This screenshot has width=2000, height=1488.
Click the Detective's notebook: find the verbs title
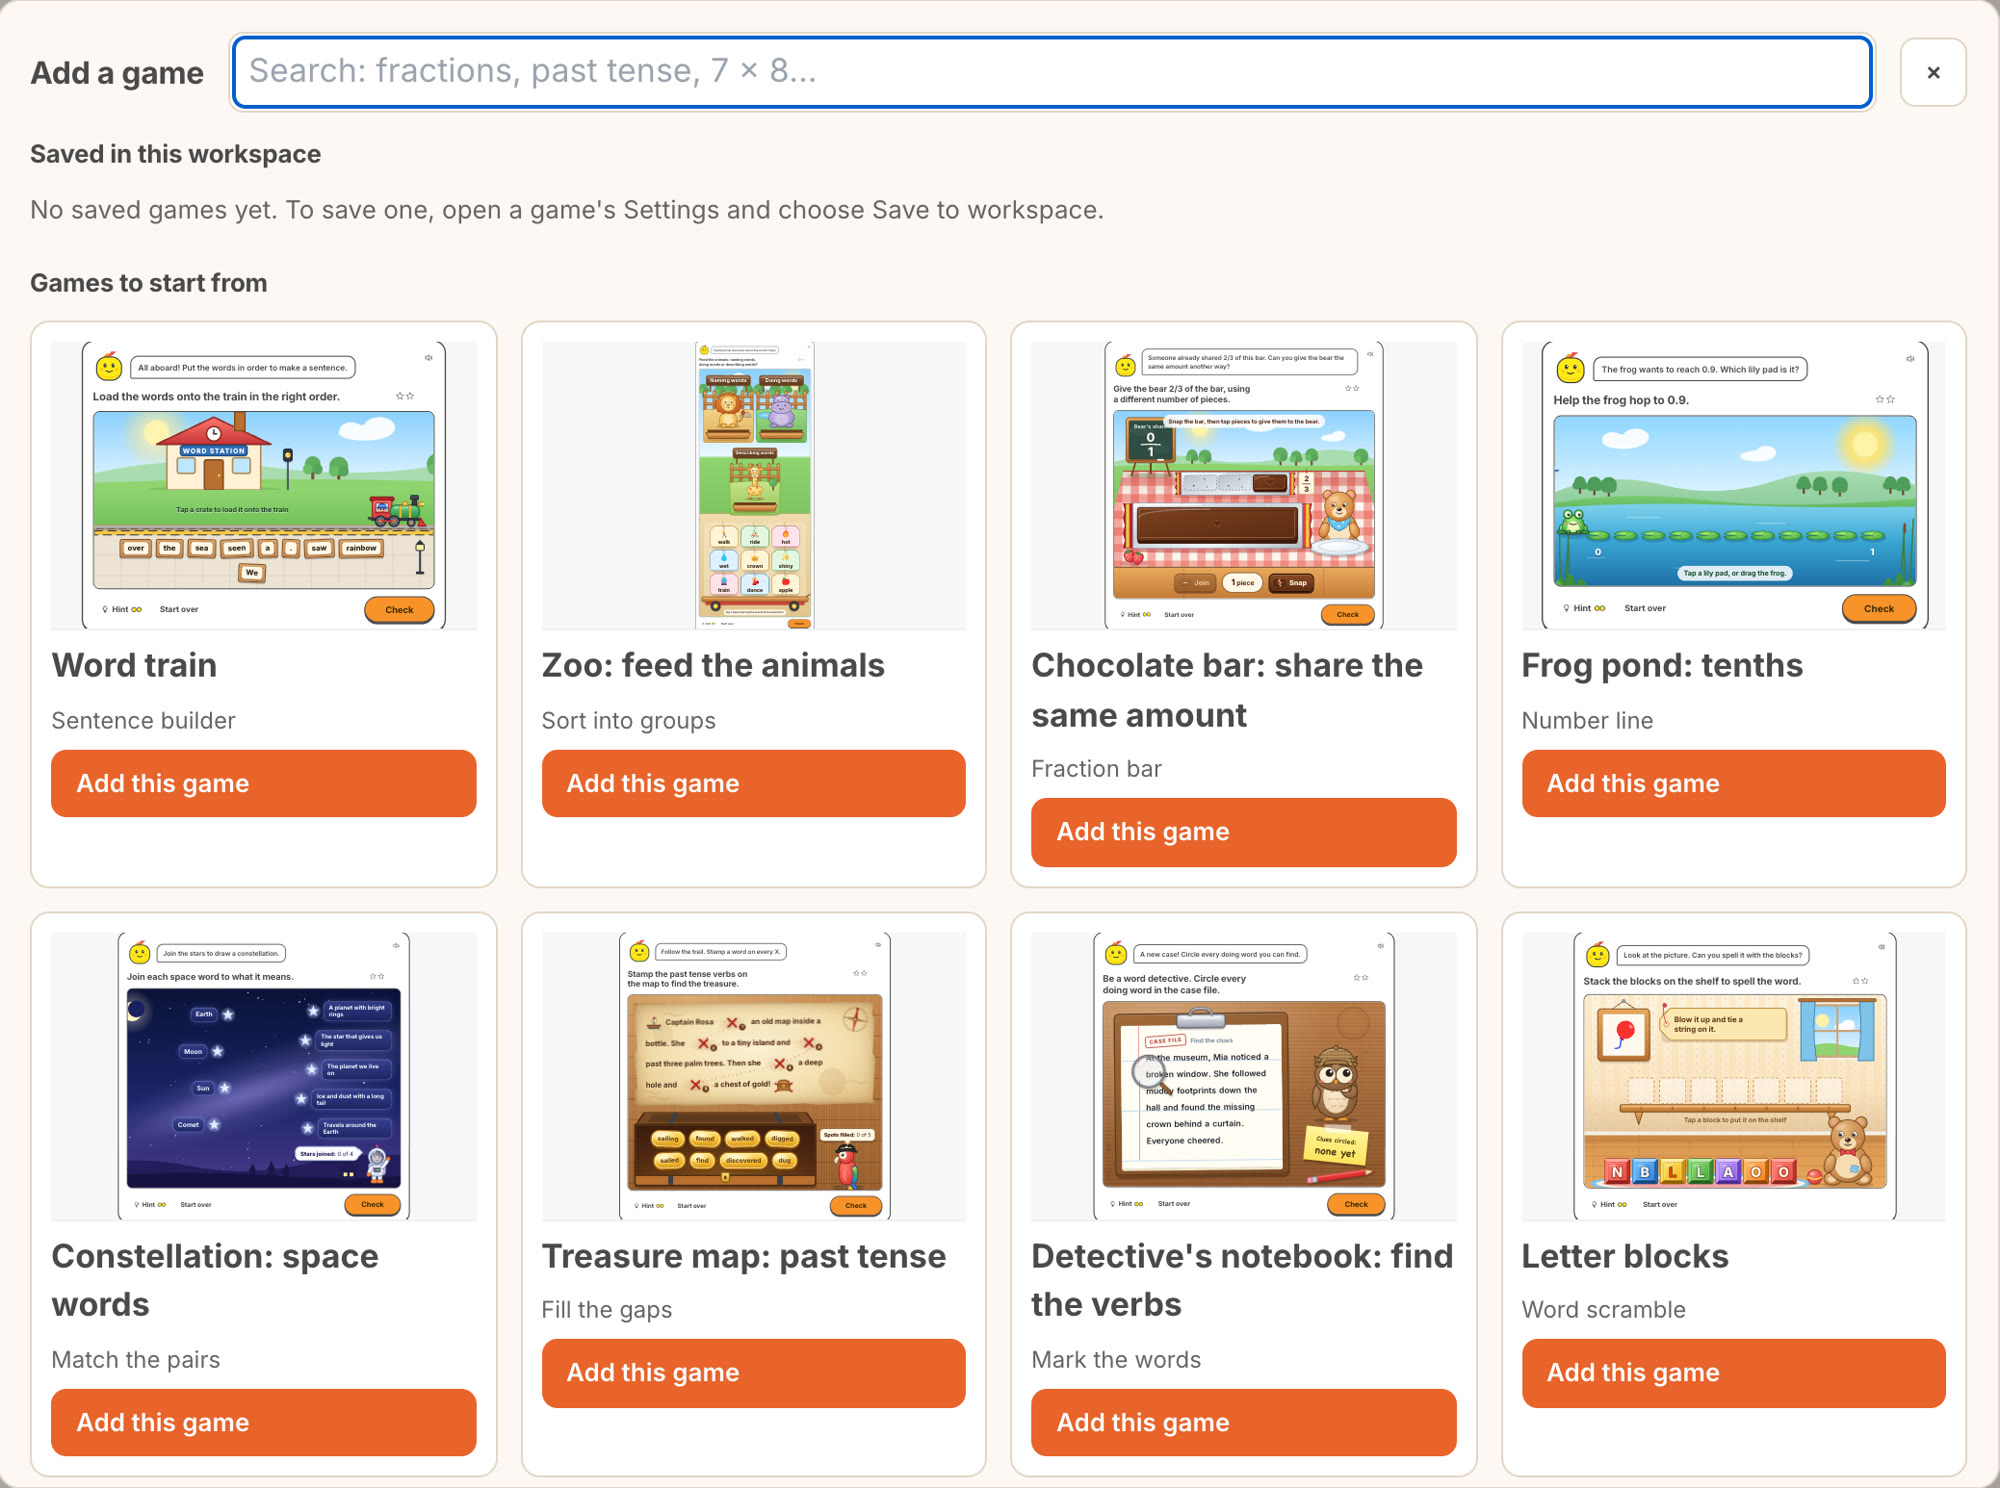pyautogui.click(x=1242, y=1280)
